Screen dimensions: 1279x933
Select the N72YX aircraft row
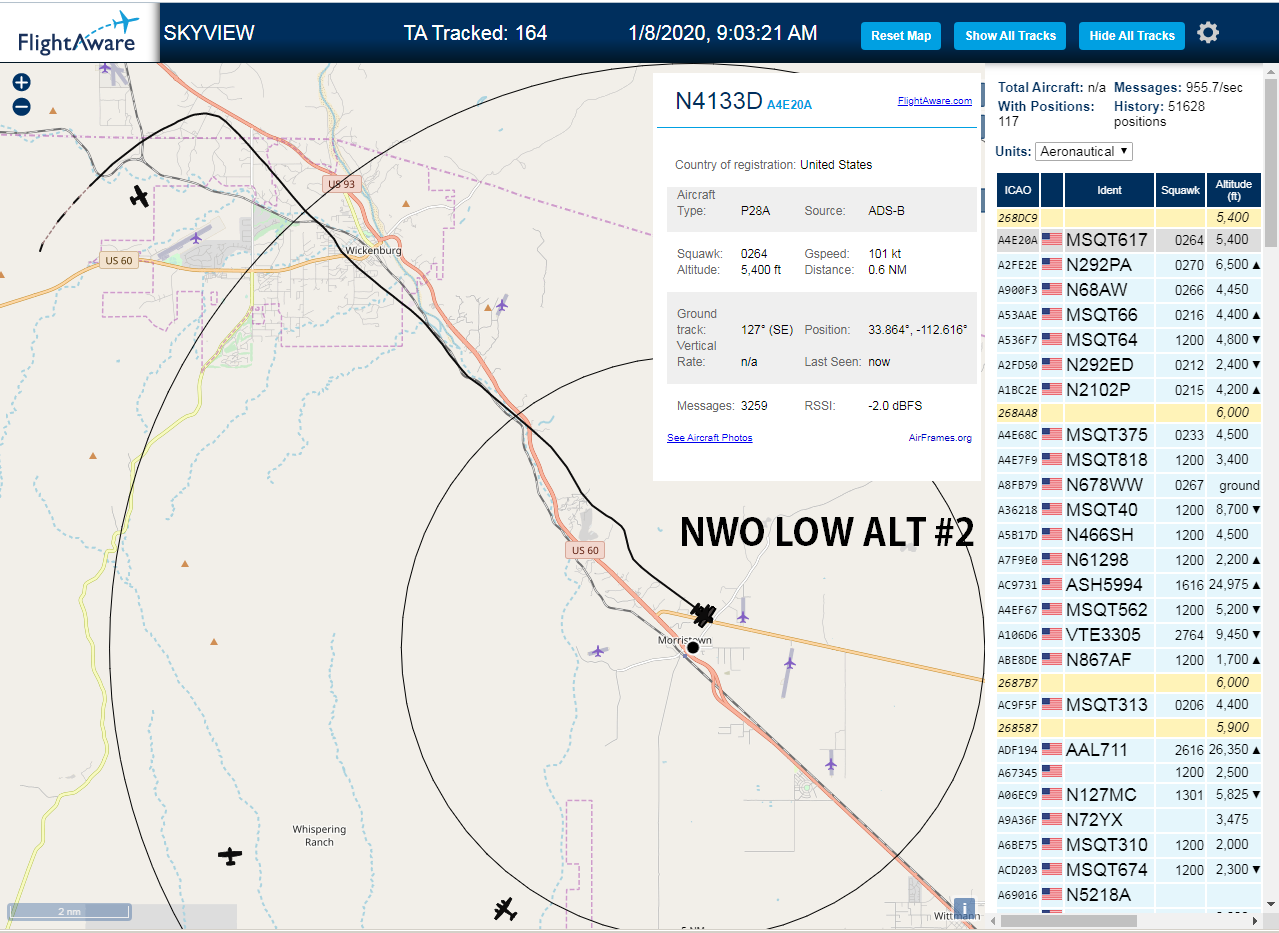pos(1129,820)
